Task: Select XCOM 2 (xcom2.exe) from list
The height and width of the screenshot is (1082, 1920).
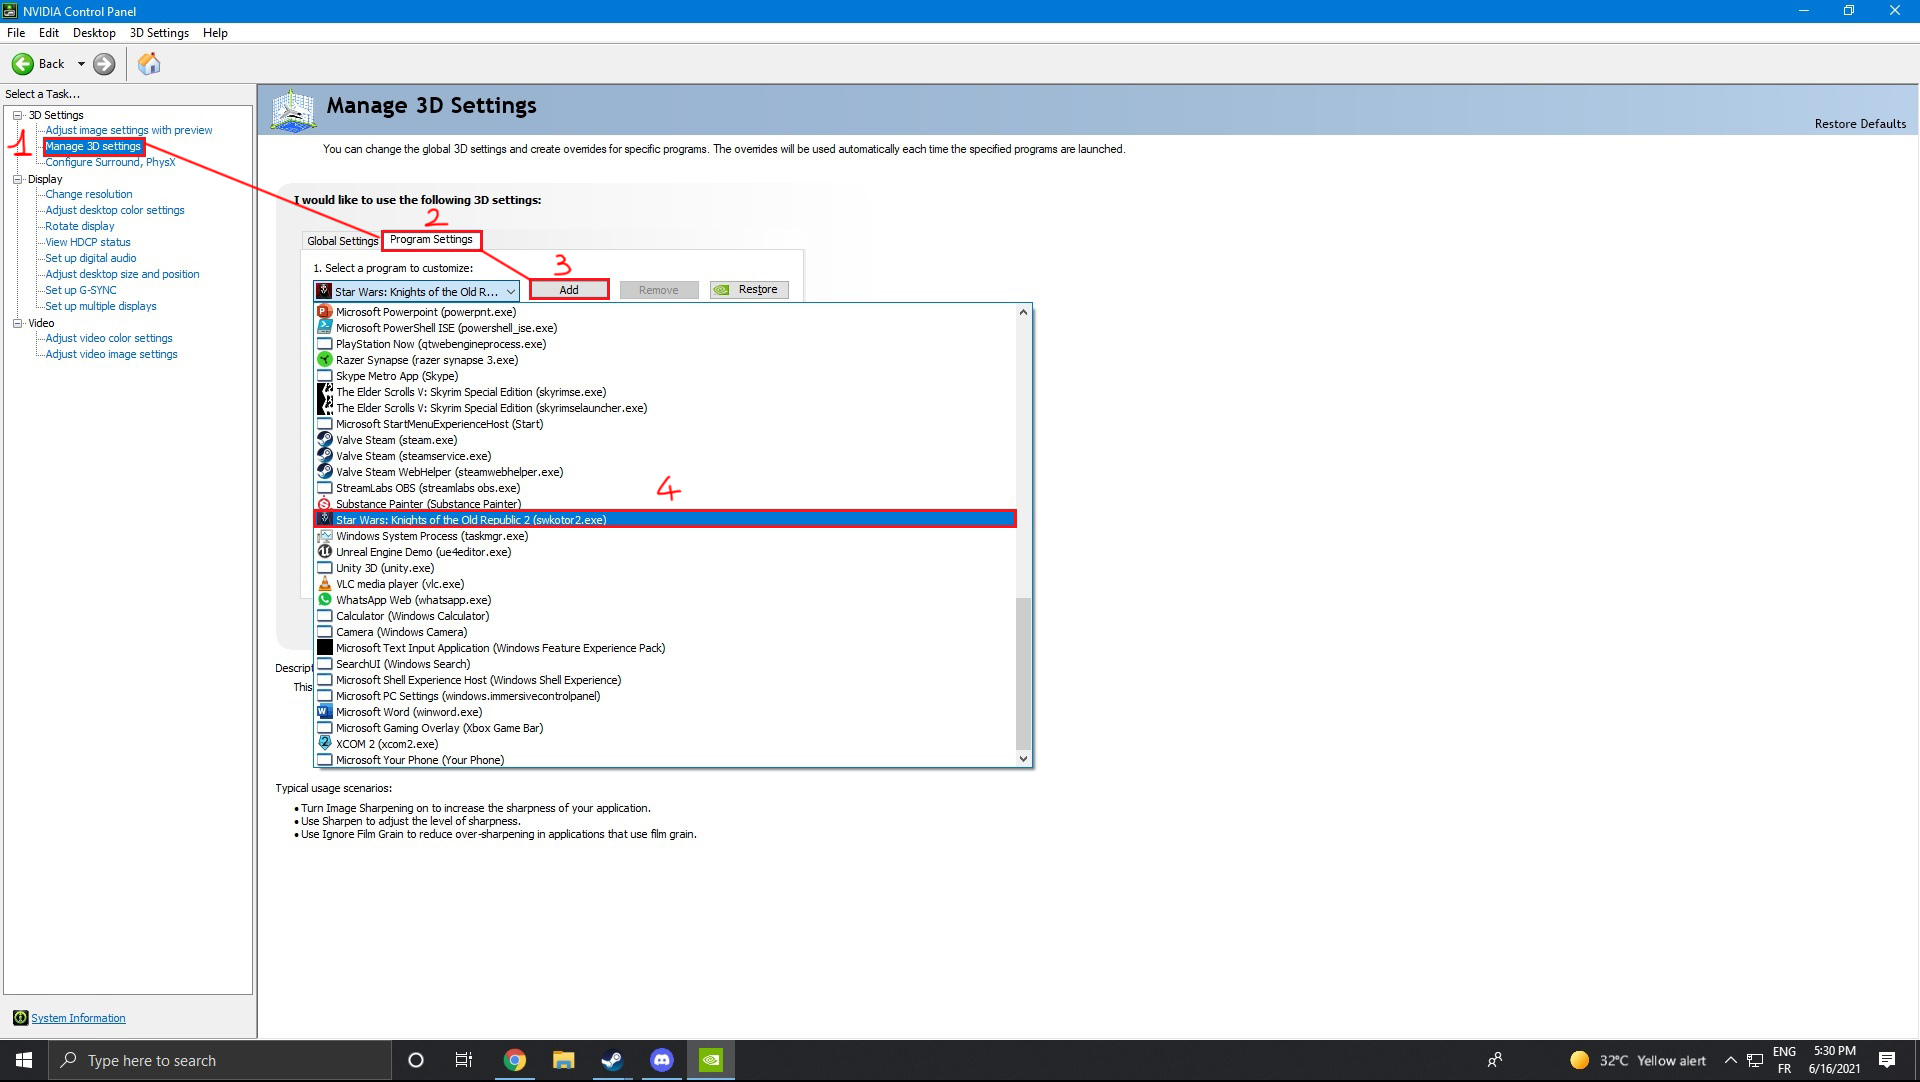Action: coord(387,744)
